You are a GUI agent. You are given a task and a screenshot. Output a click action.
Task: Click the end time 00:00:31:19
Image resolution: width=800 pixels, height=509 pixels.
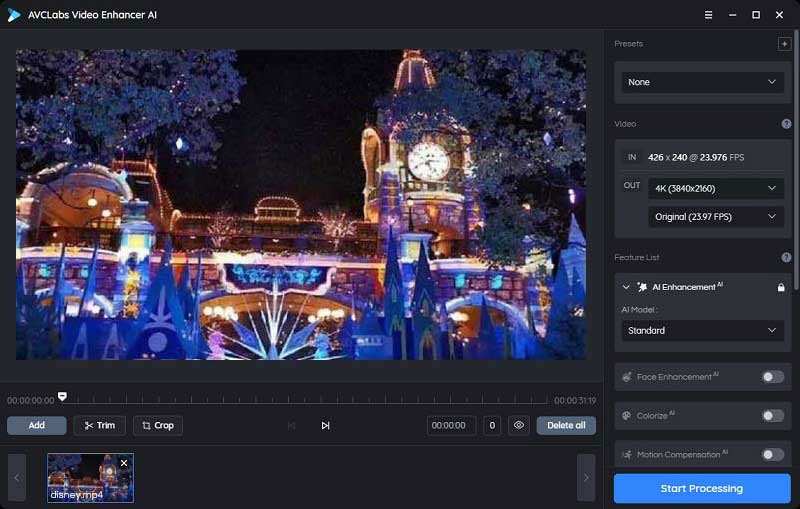[x=575, y=400]
